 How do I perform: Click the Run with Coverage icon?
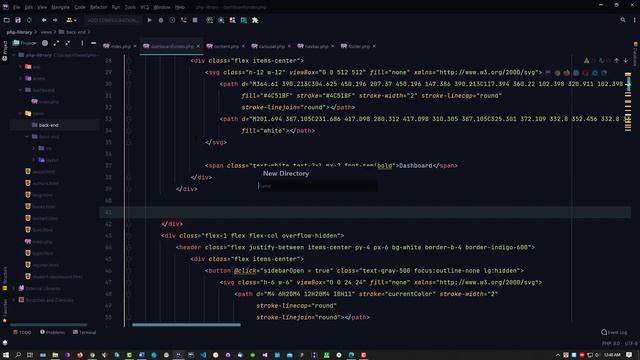click(172, 20)
